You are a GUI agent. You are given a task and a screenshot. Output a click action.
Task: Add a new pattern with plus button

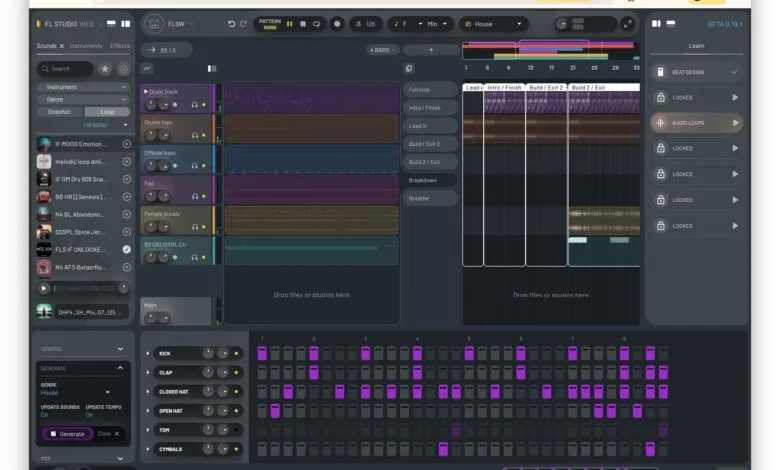tap(431, 50)
